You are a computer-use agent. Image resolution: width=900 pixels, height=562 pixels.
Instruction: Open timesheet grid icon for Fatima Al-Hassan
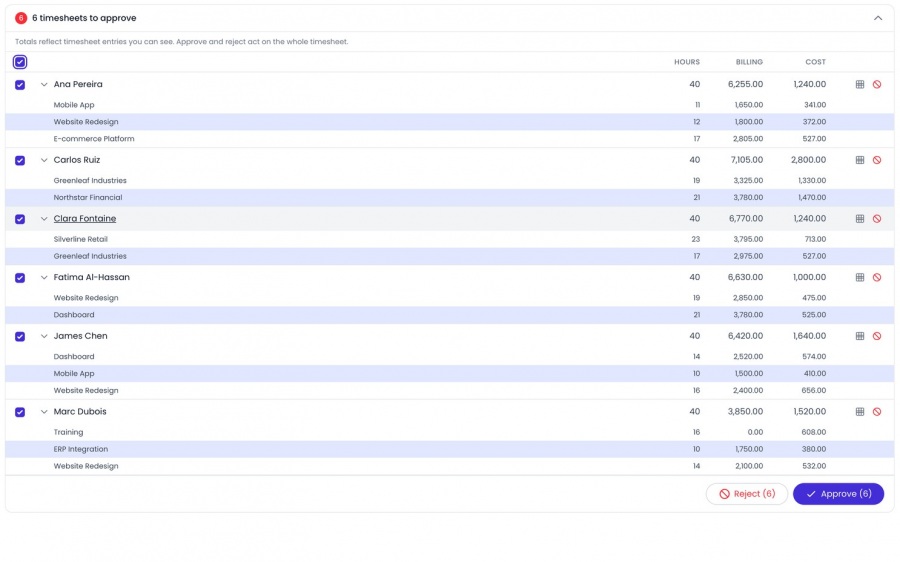coord(860,277)
